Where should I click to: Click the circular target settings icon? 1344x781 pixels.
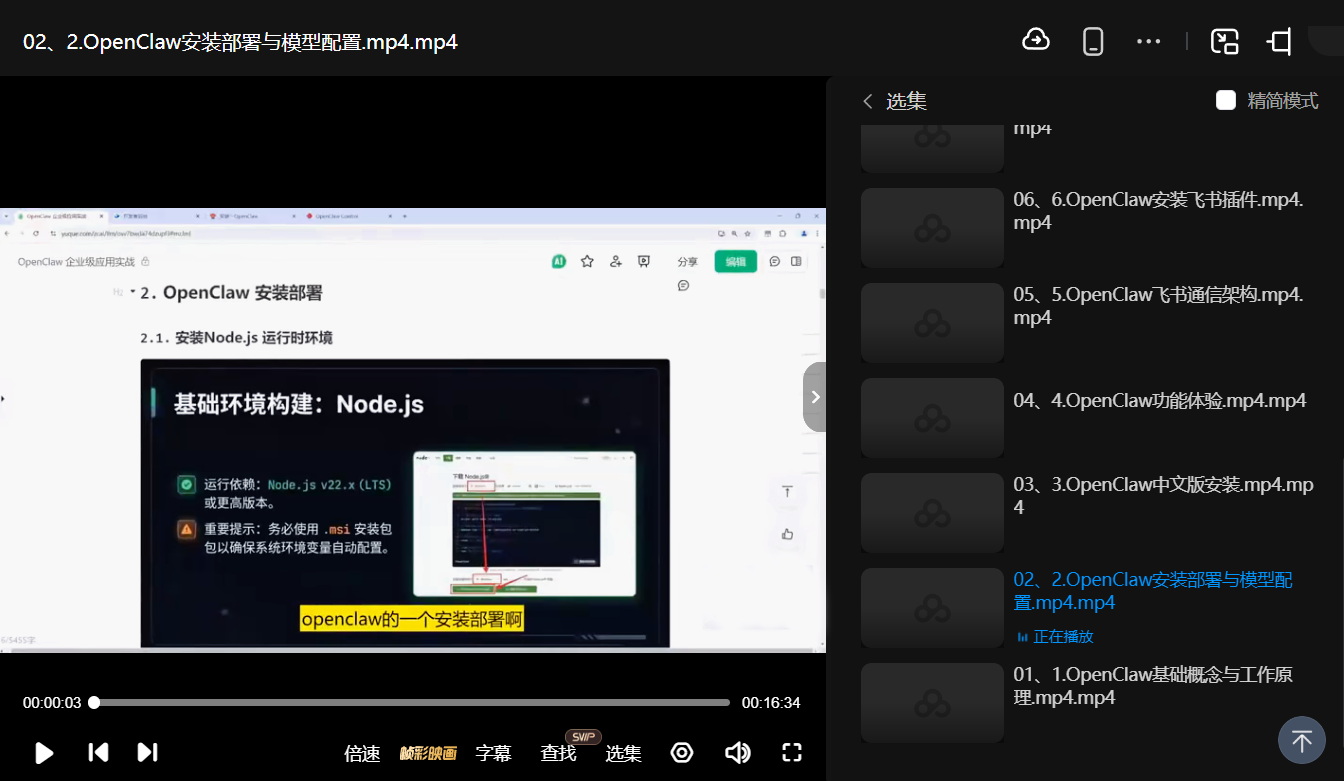coord(682,753)
